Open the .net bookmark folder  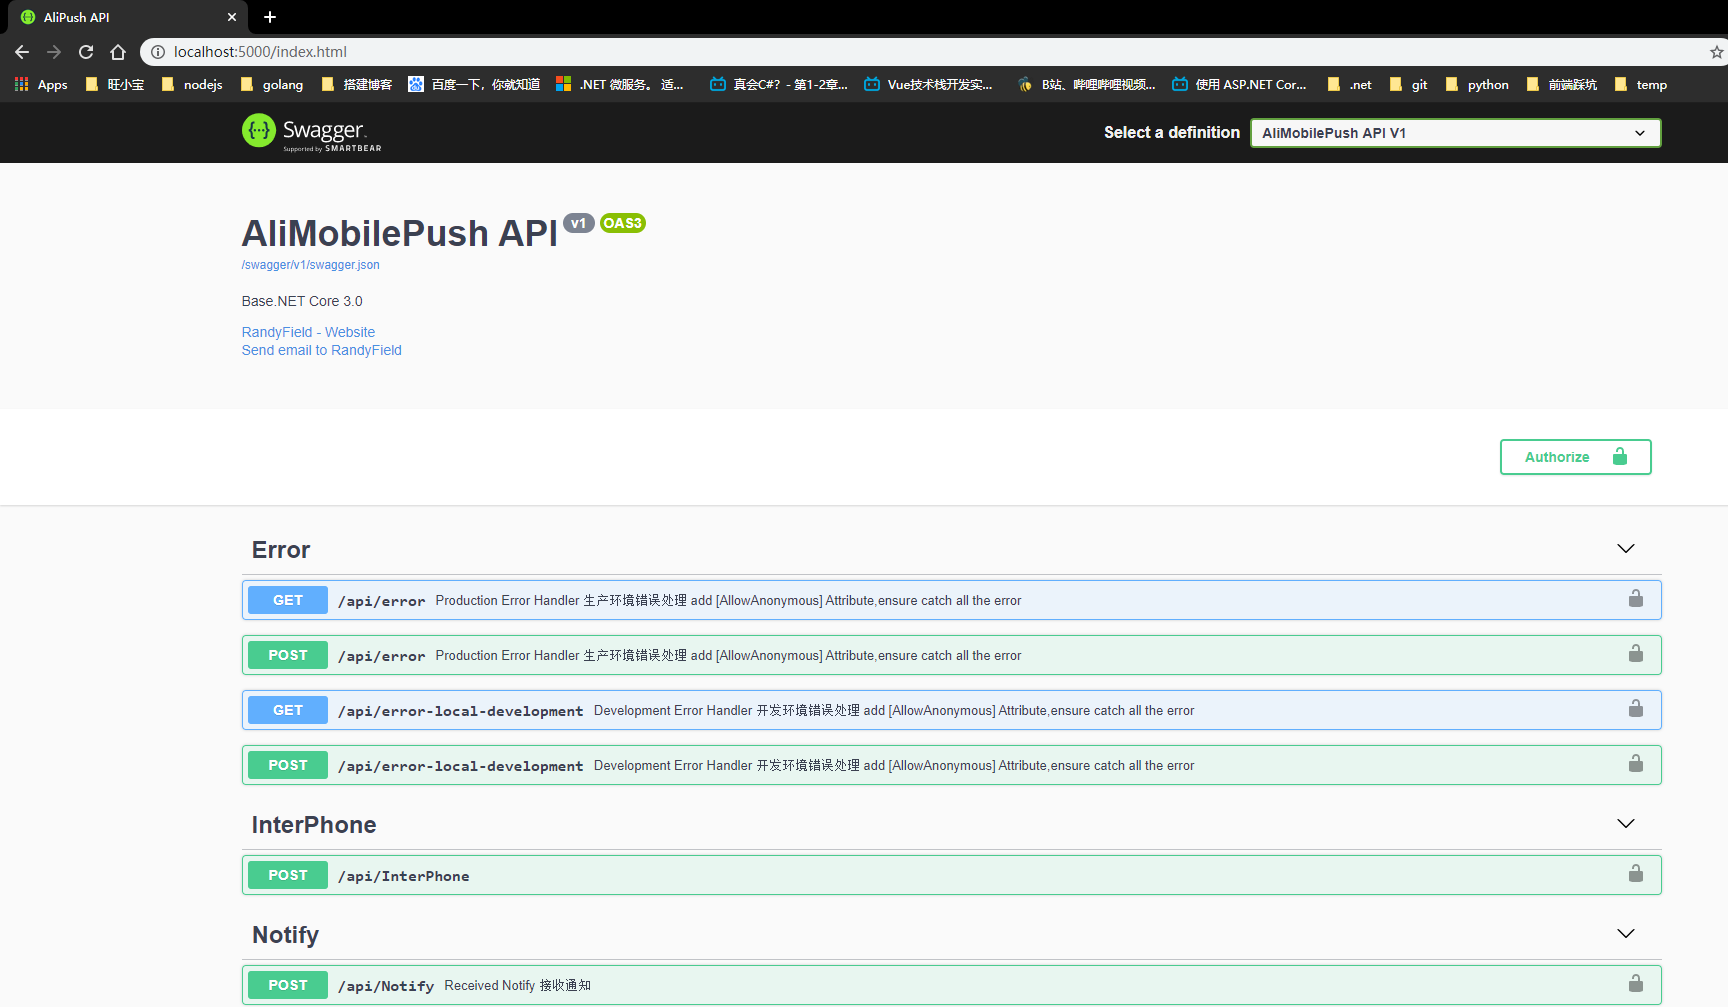pos(1350,85)
